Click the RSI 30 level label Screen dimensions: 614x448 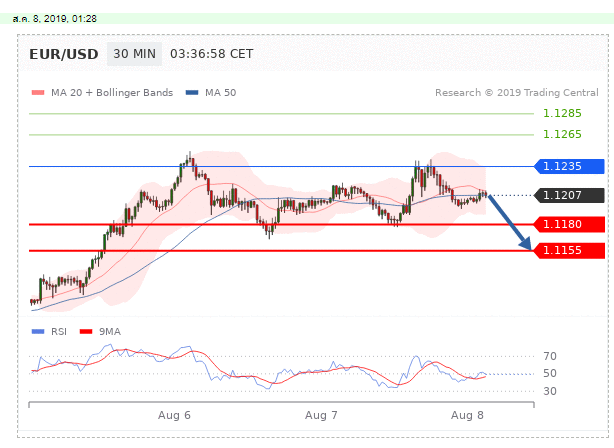[x=550, y=391]
